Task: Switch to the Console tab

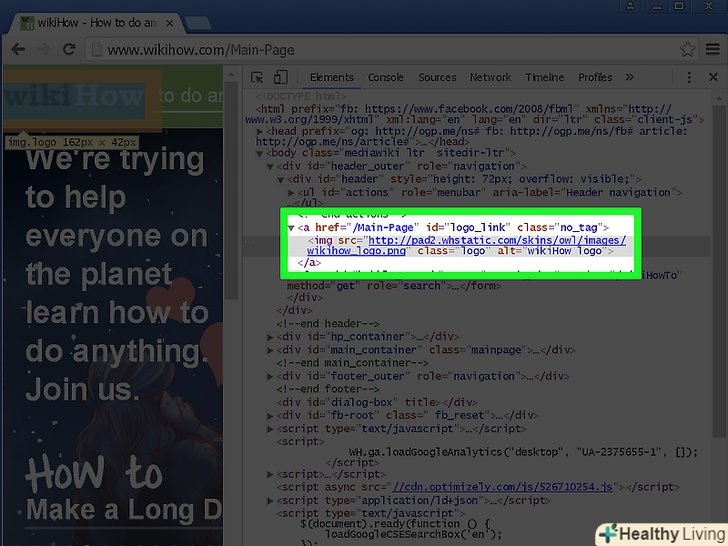Action: point(385,78)
